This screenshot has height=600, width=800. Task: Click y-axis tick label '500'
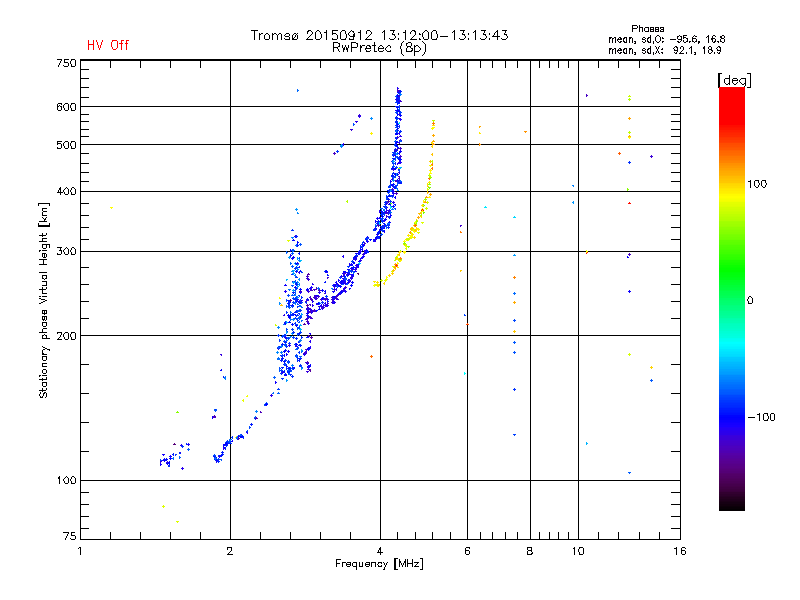(x=66, y=145)
